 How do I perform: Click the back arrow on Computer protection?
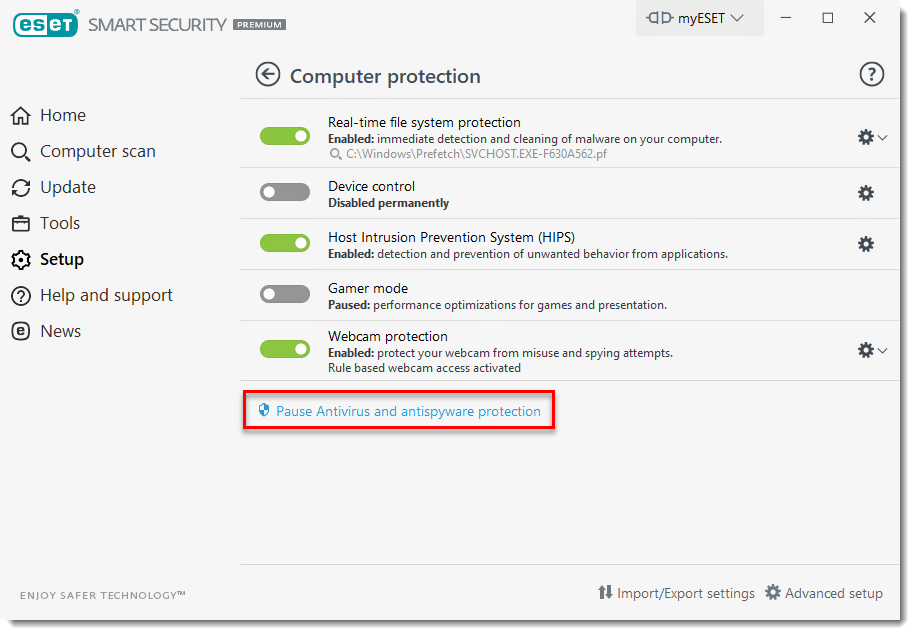pos(267,74)
